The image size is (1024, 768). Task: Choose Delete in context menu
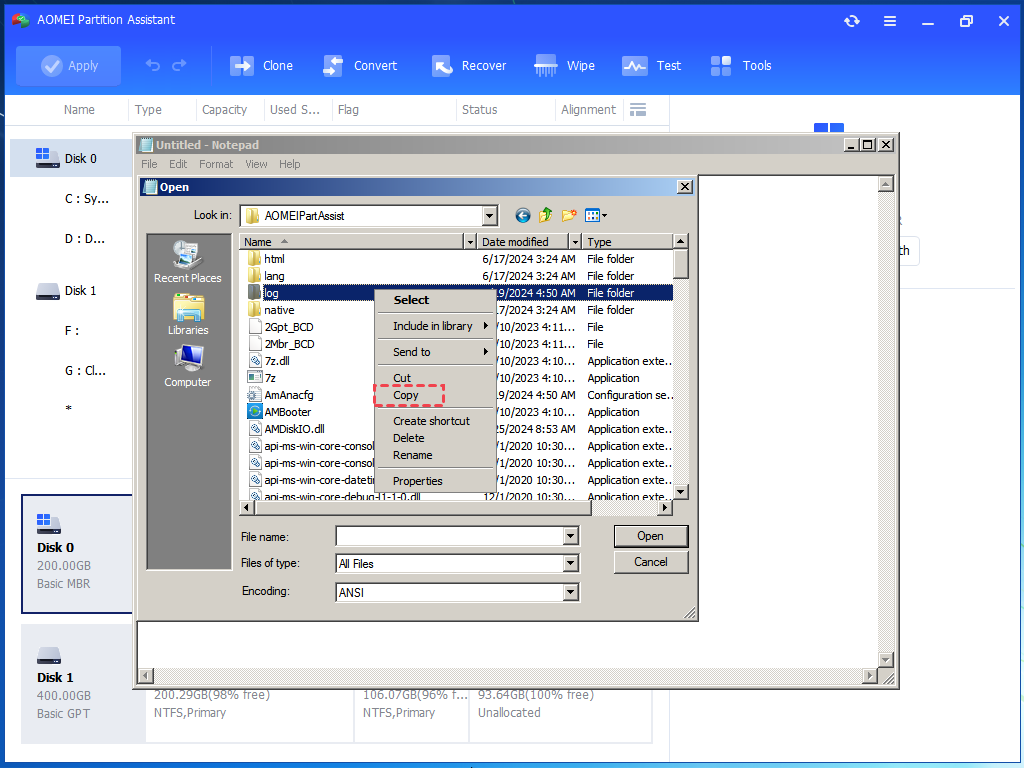[x=436, y=438]
